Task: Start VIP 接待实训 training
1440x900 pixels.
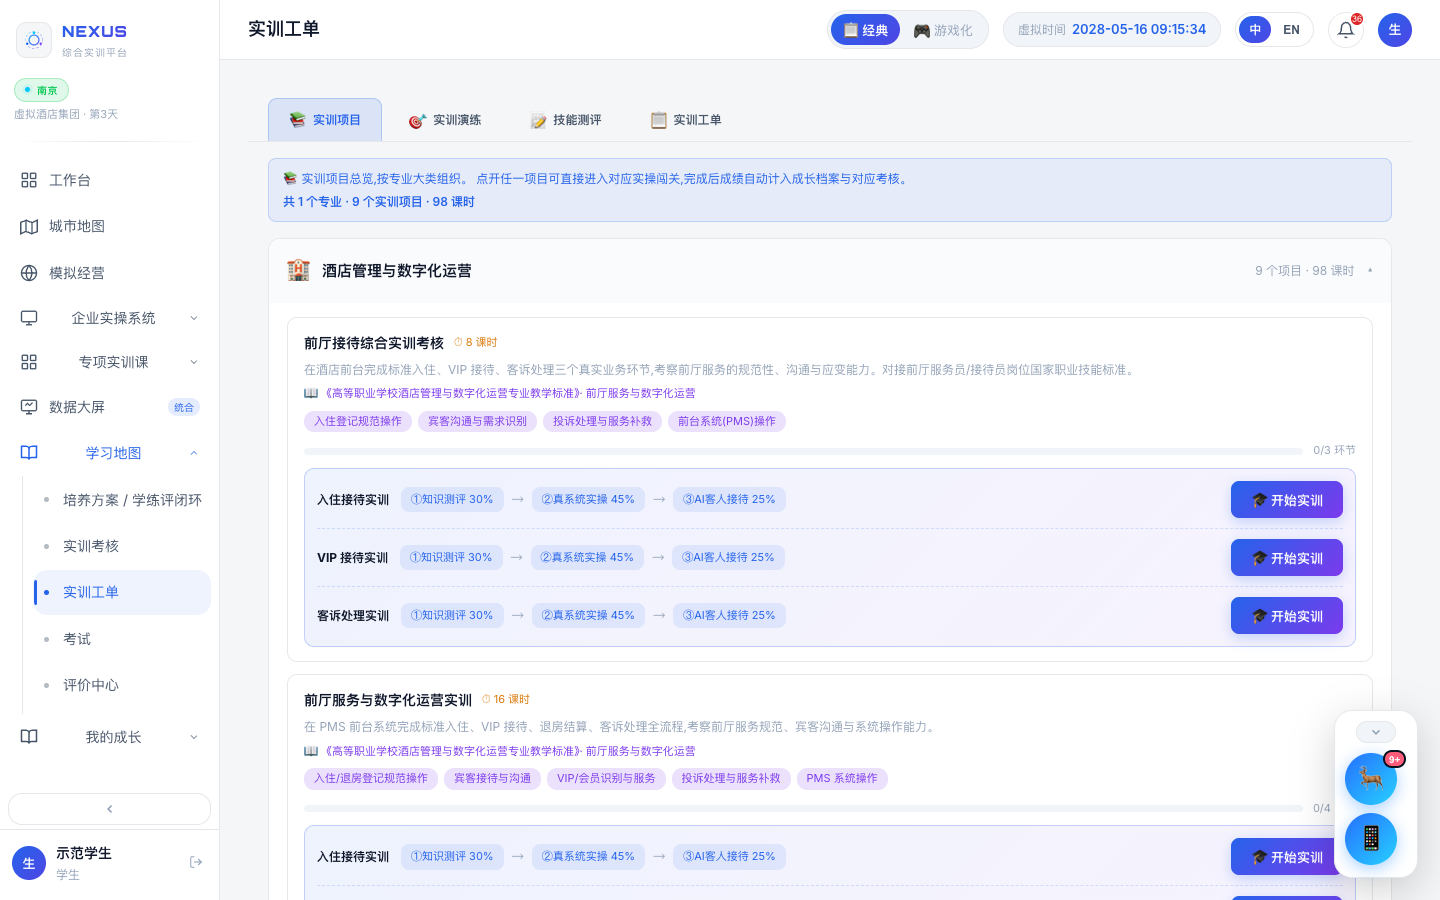Action: (x=1286, y=558)
